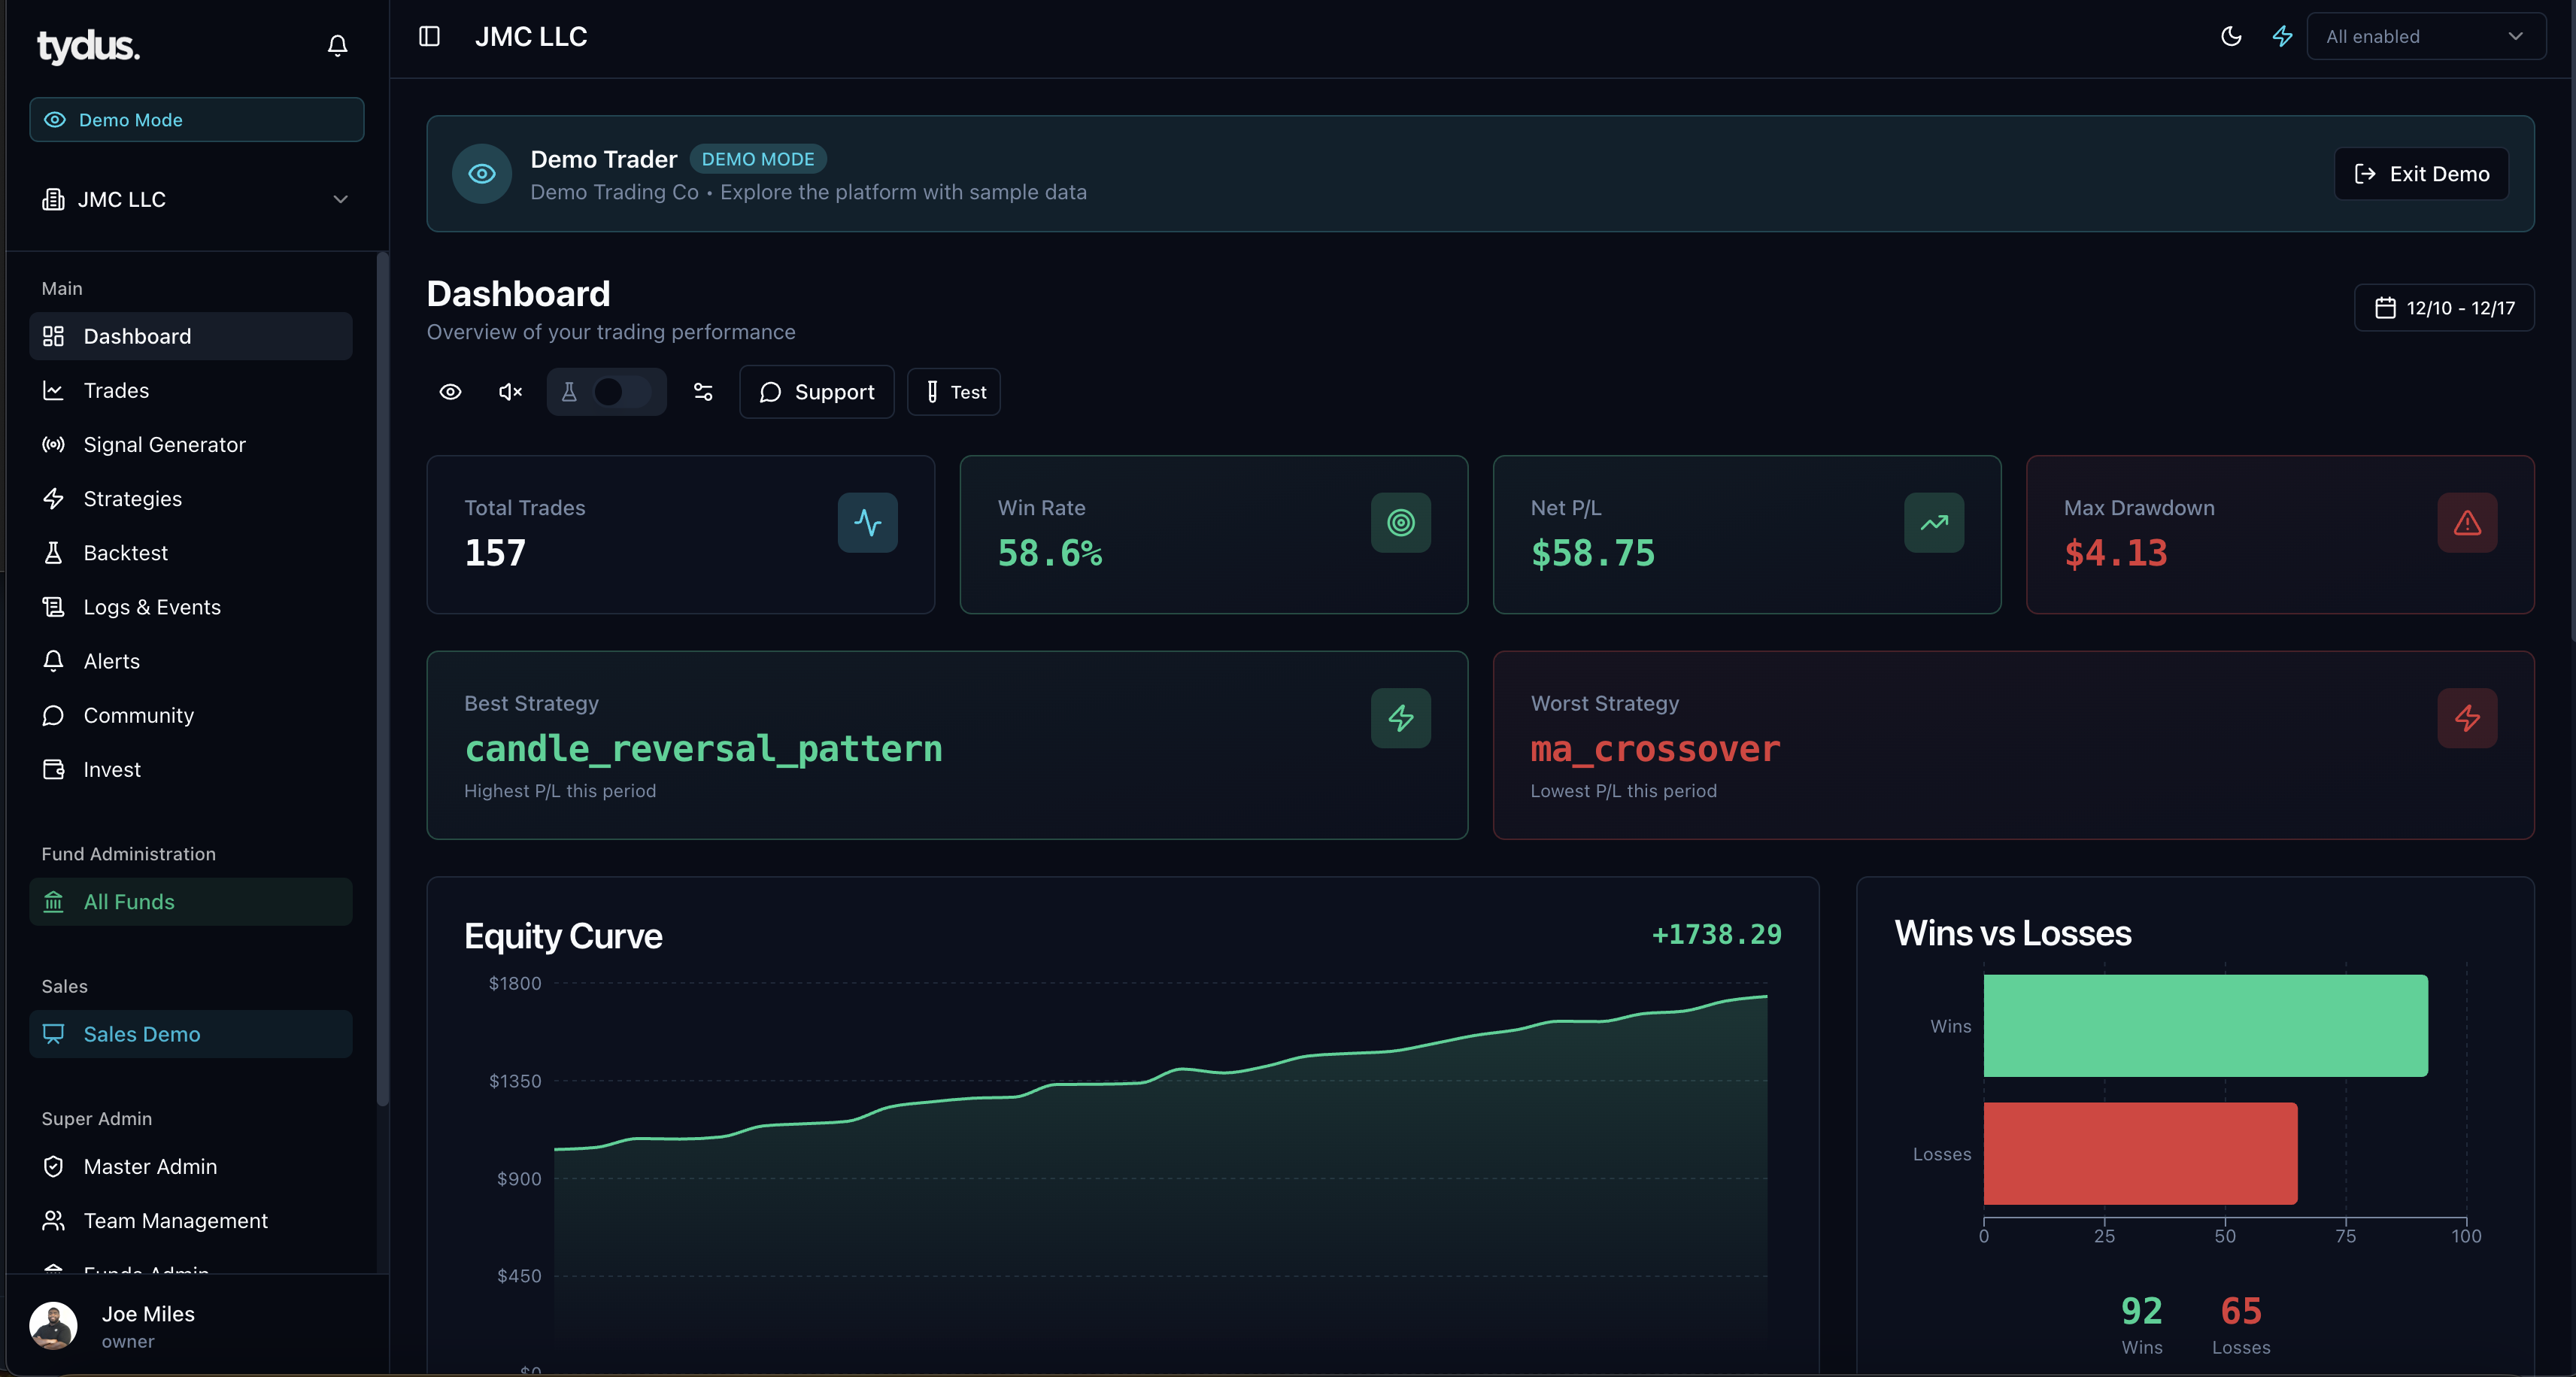
Task: Click the Exit Demo button
Action: click(x=2421, y=173)
